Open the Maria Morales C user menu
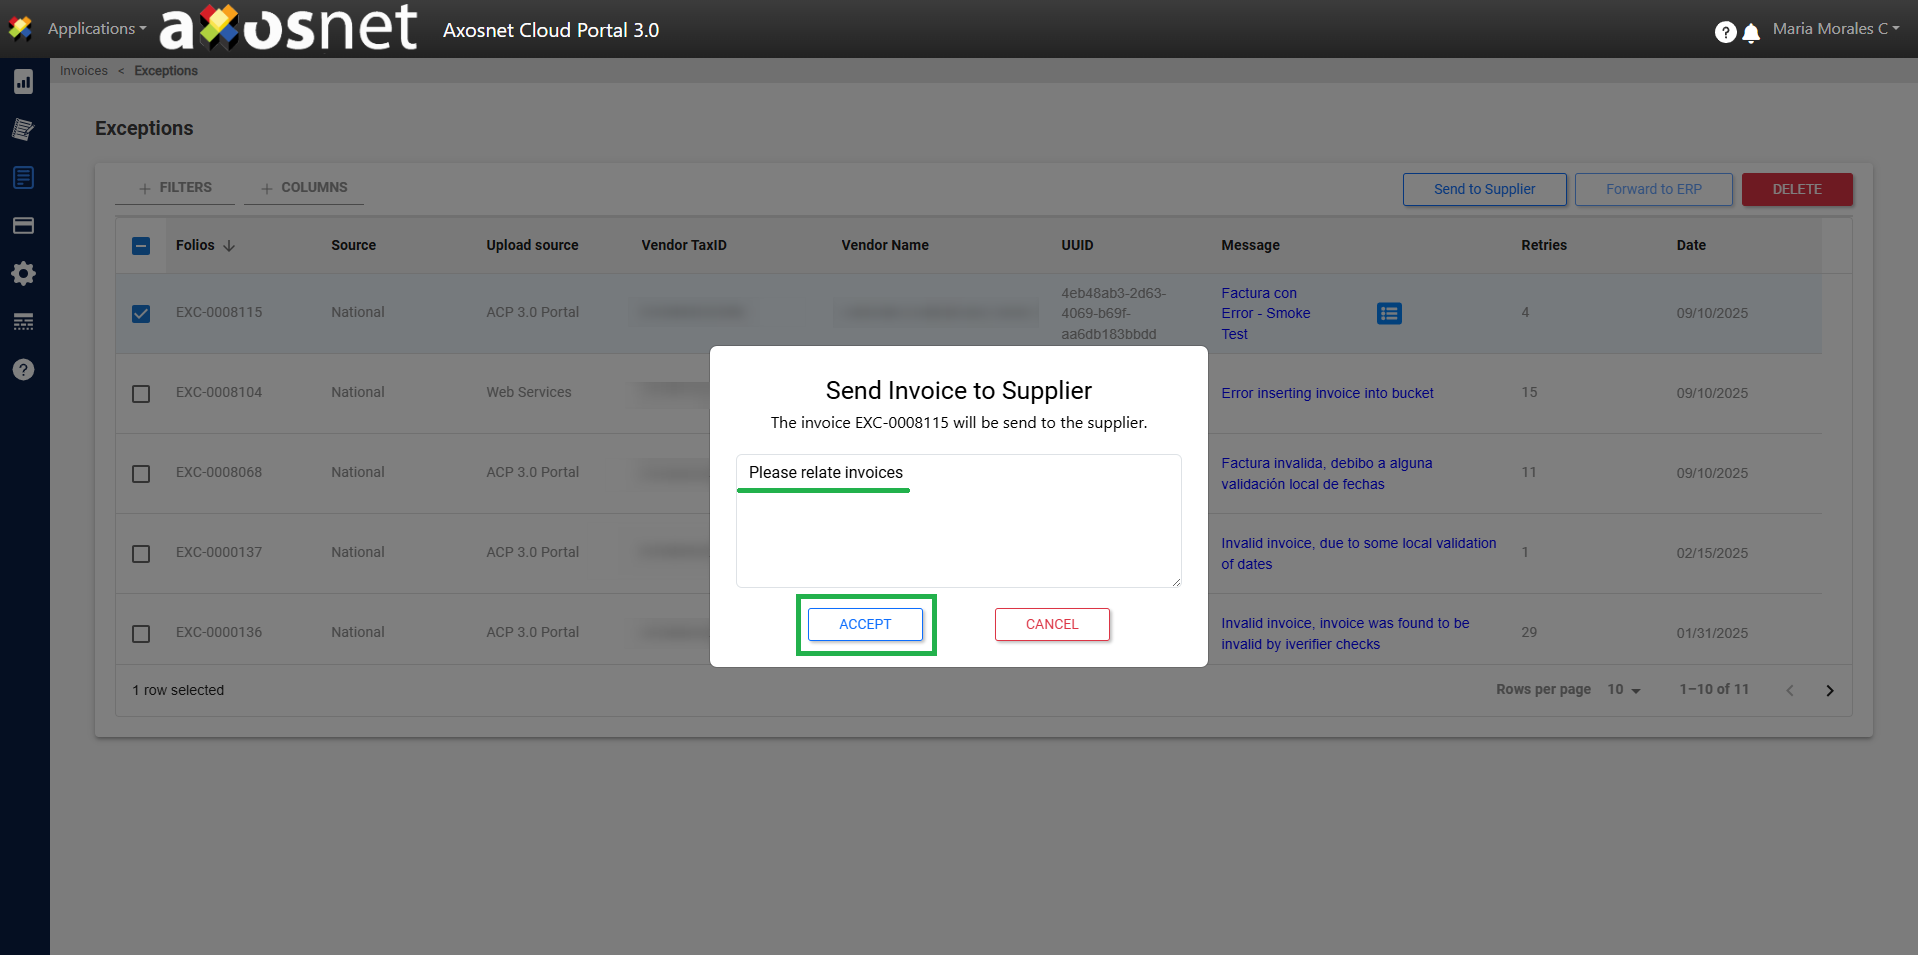This screenshot has height=955, width=1918. click(1835, 29)
